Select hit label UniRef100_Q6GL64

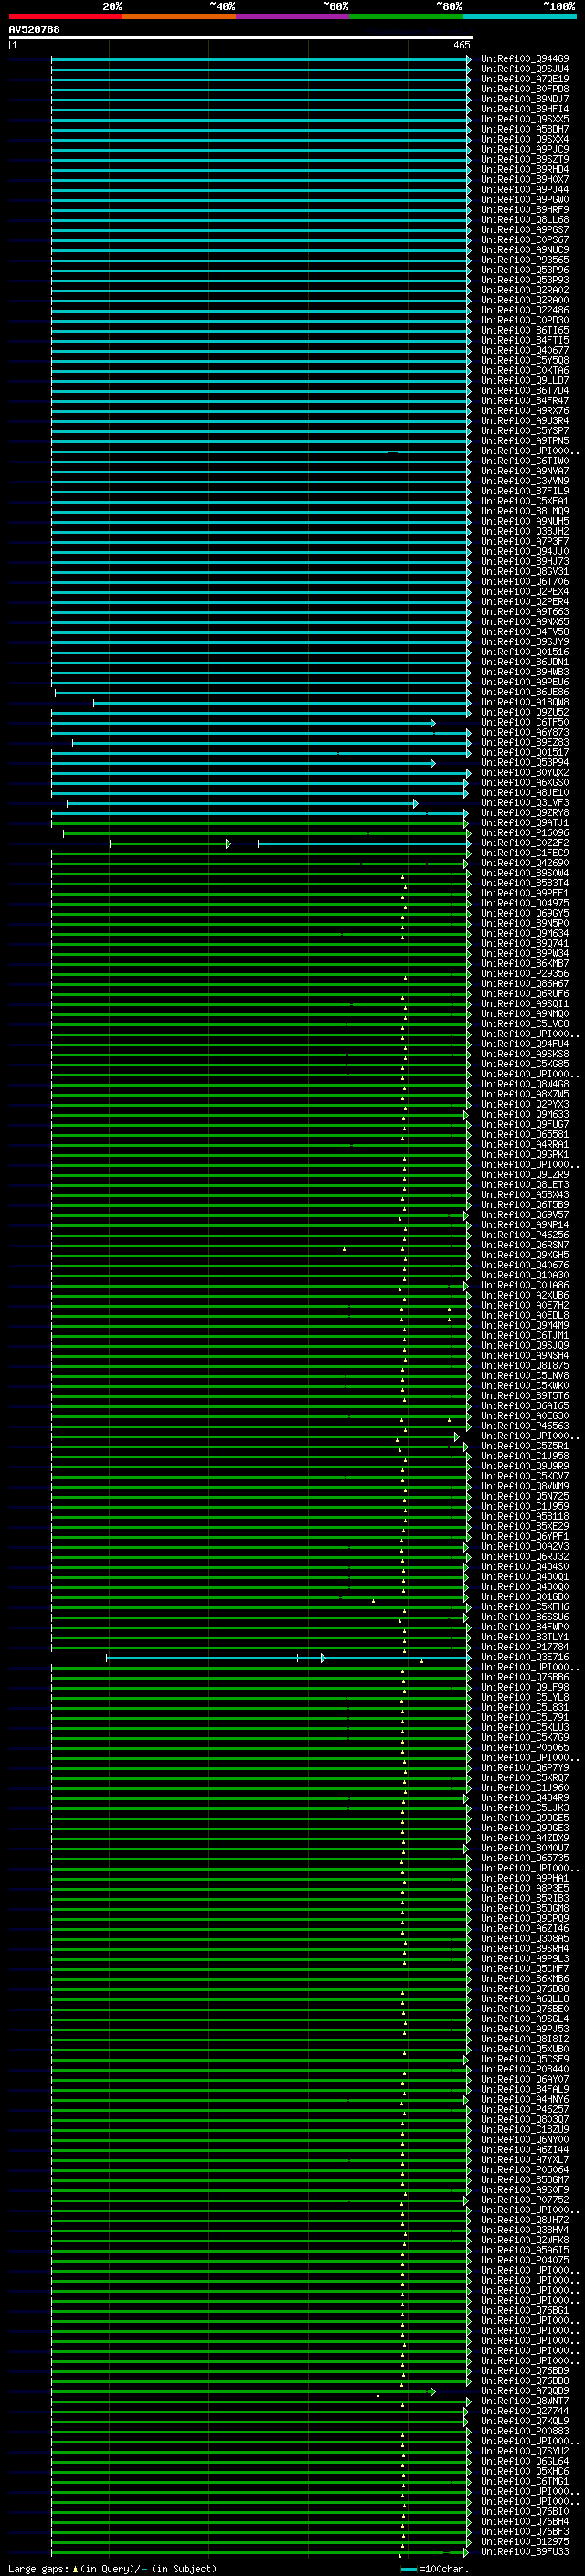(x=525, y=2461)
